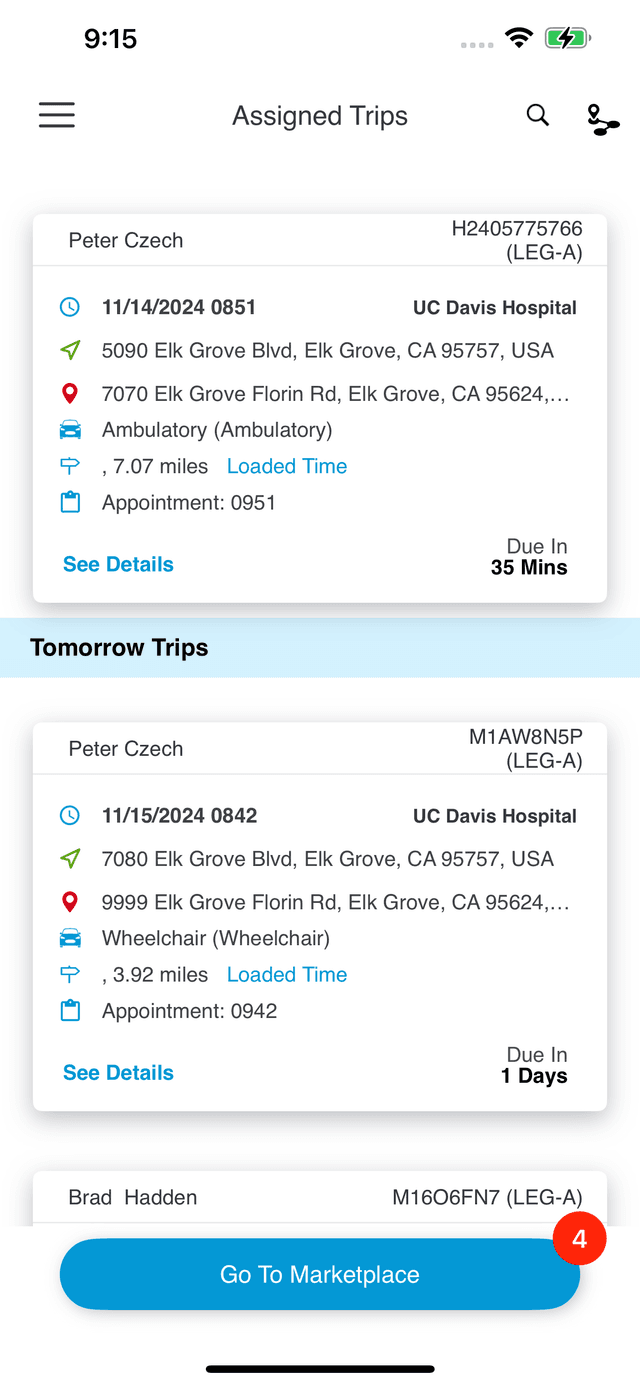Open Loaded Time on the first trip
This screenshot has width=640, height=1385.
[x=287, y=466]
